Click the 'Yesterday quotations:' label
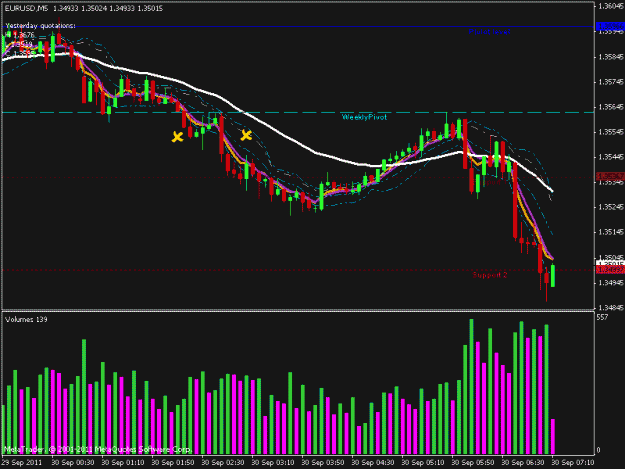This screenshot has width=625, height=469. 40,26
